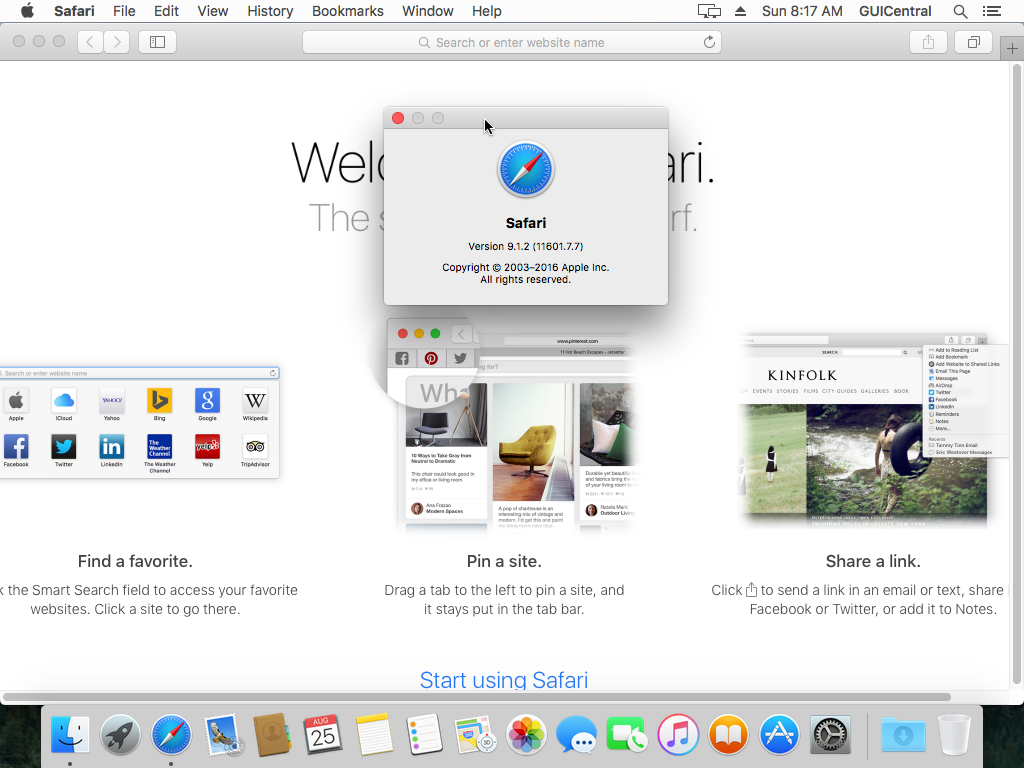The width and height of the screenshot is (1024, 768).
Task: Open Notes in the Dock
Action: [374, 734]
